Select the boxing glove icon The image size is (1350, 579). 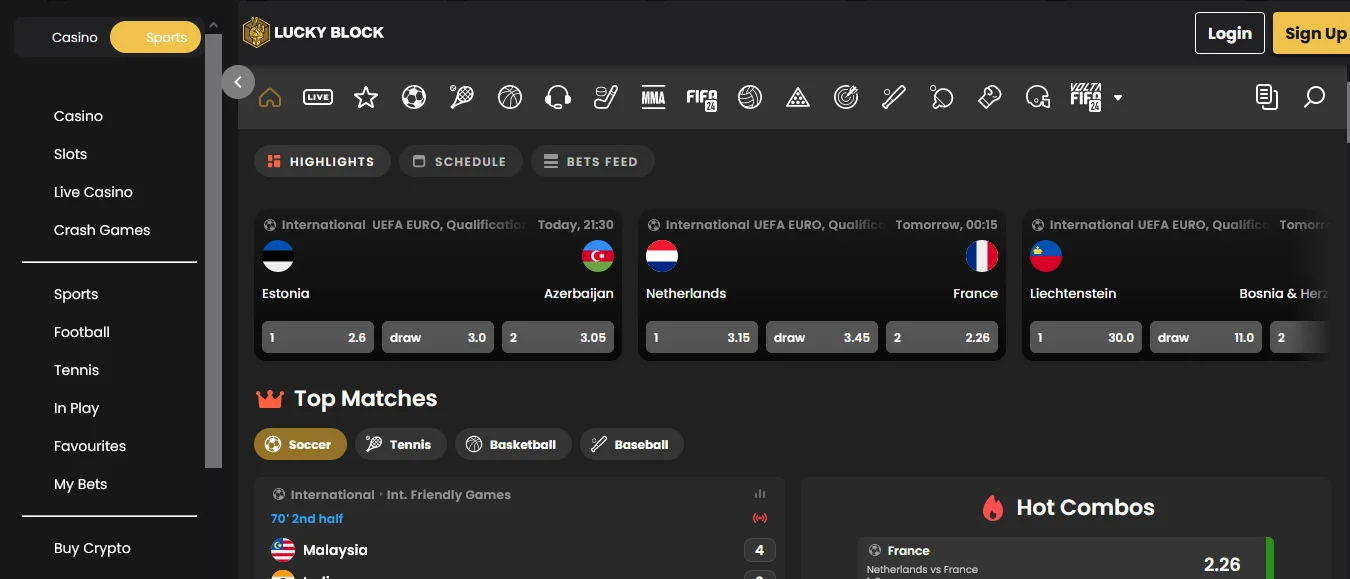pos(990,97)
